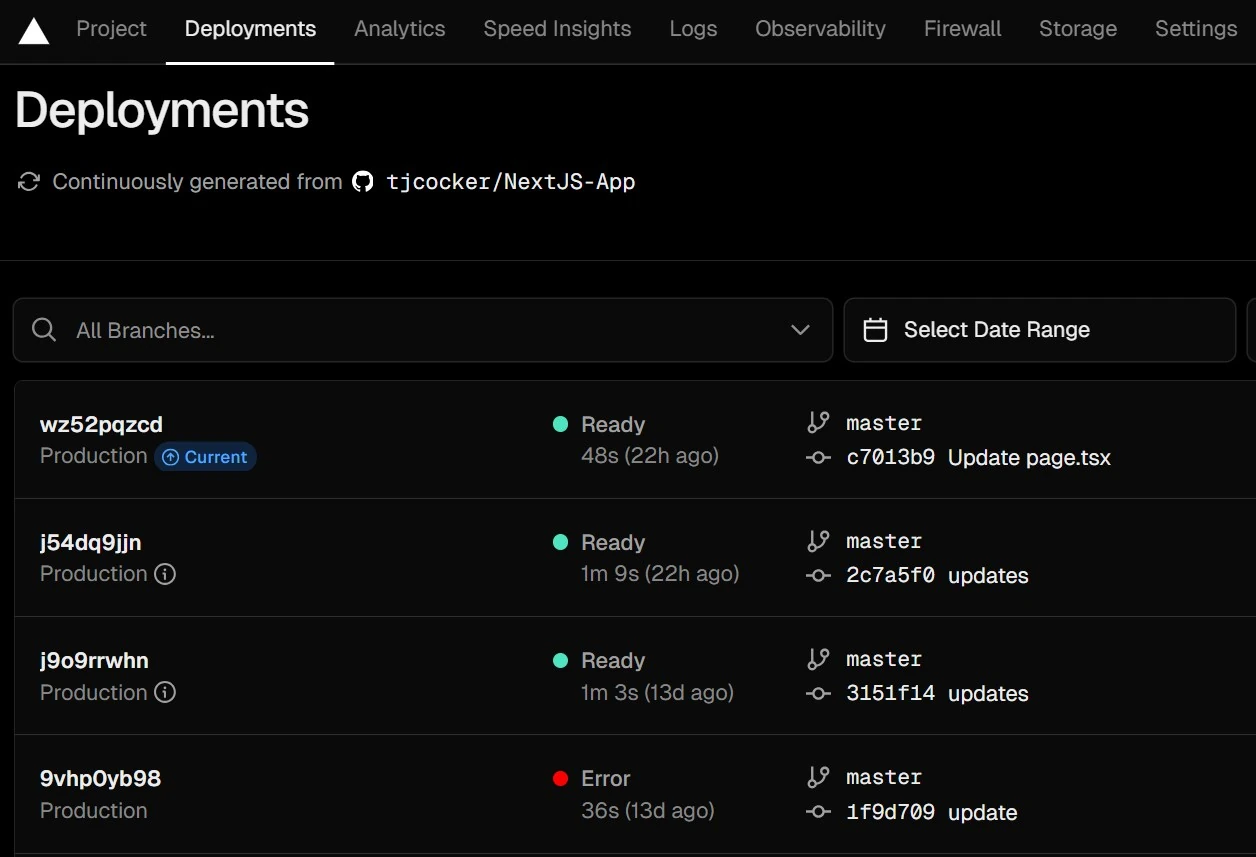Open the Speed Insights tab
Screen dimensions: 1256x857
click(x=557, y=29)
